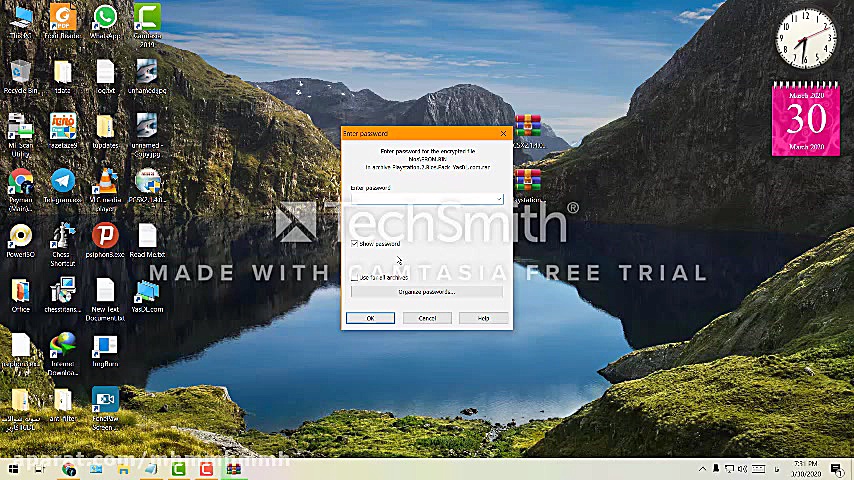Close the Enter password dialog
The height and width of the screenshot is (480, 854).
click(x=503, y=133)
